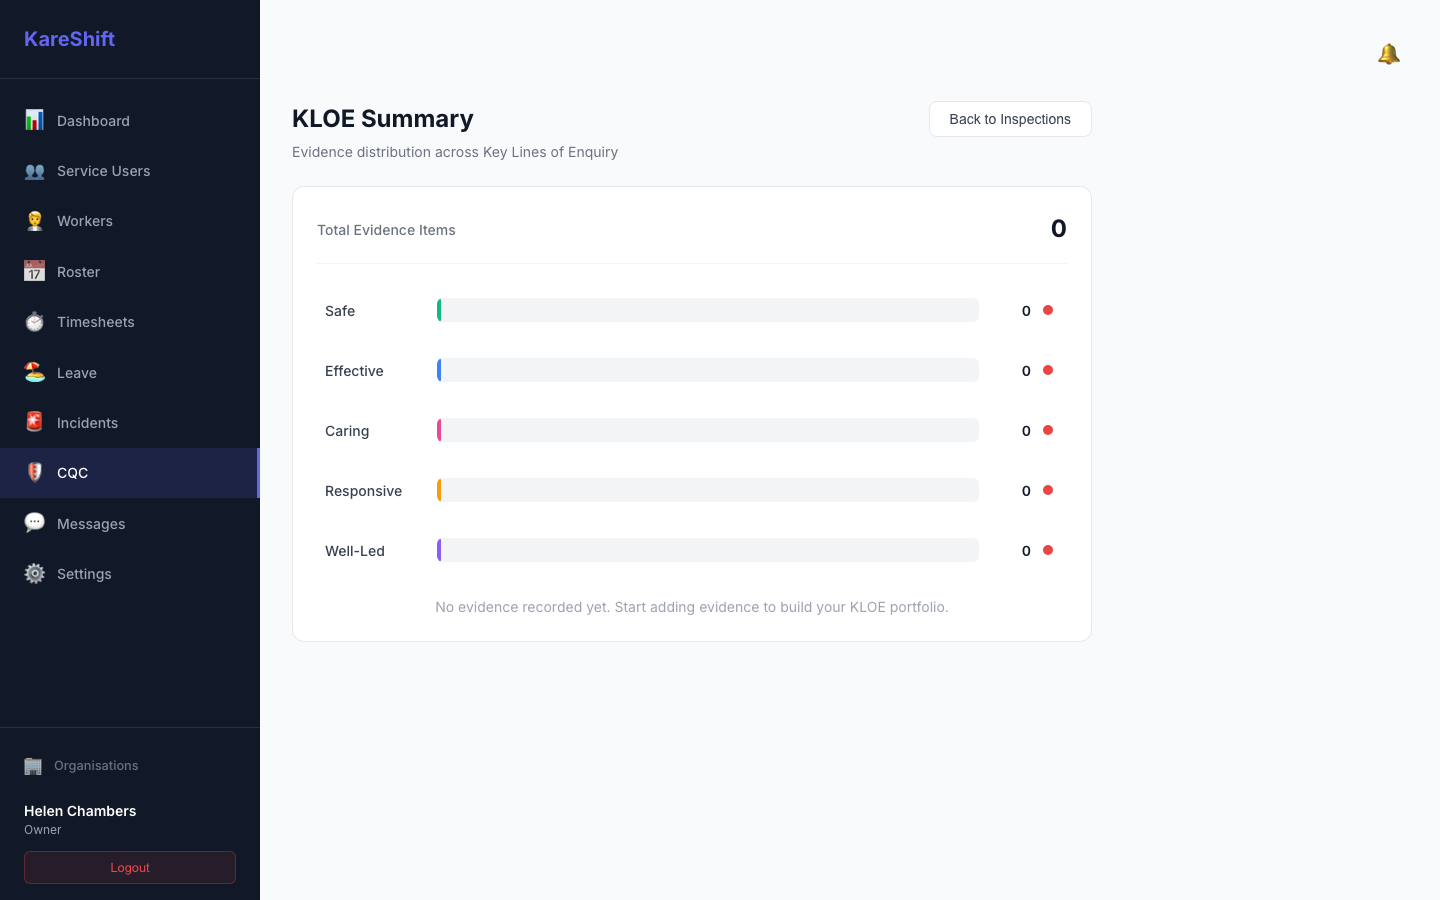Open the Settings menu item
1440x900 pixels.
coord(130,574)
